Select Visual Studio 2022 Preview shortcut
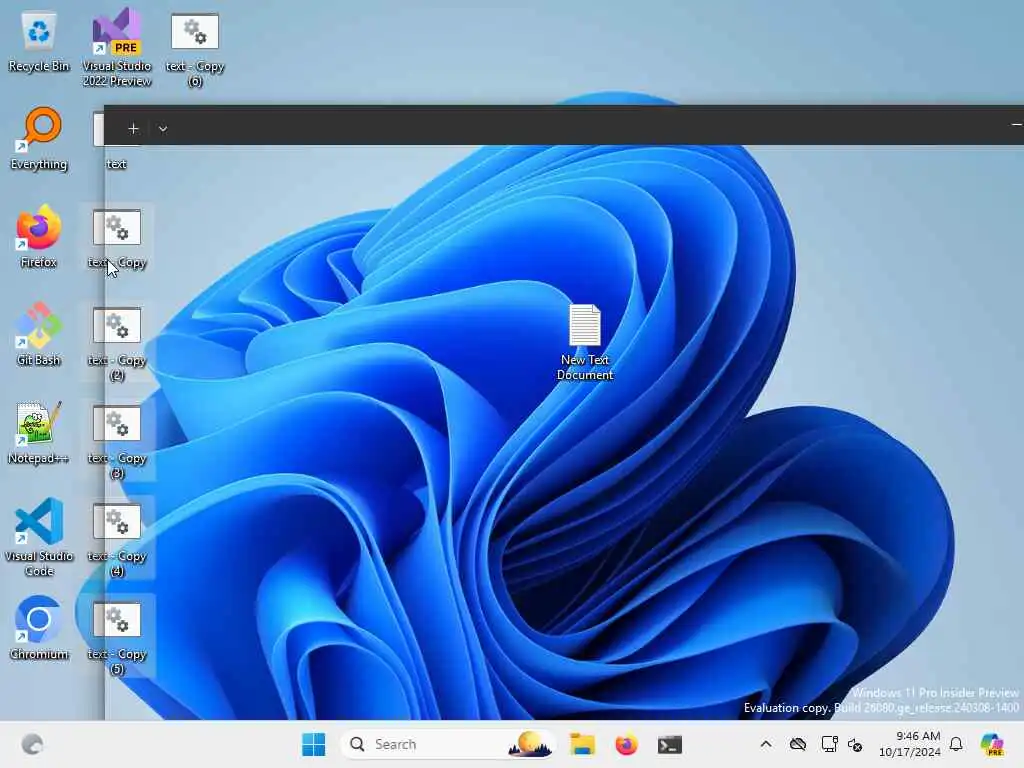1024x768 pixels. [117, 47]
